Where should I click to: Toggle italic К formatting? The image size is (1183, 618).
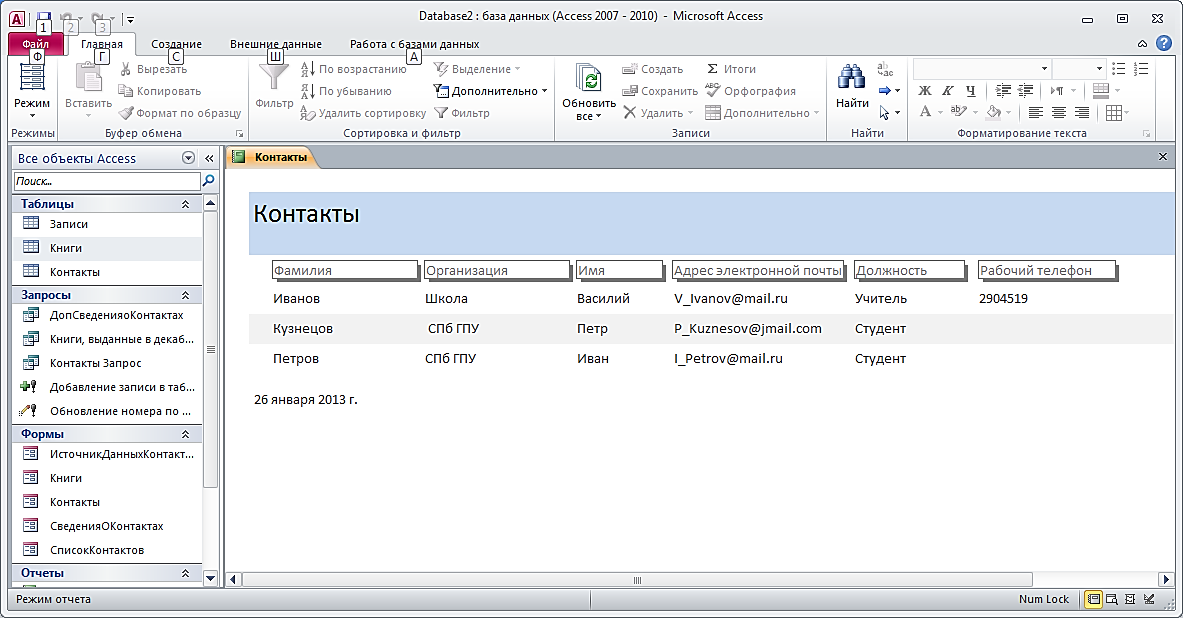point(948,91)
